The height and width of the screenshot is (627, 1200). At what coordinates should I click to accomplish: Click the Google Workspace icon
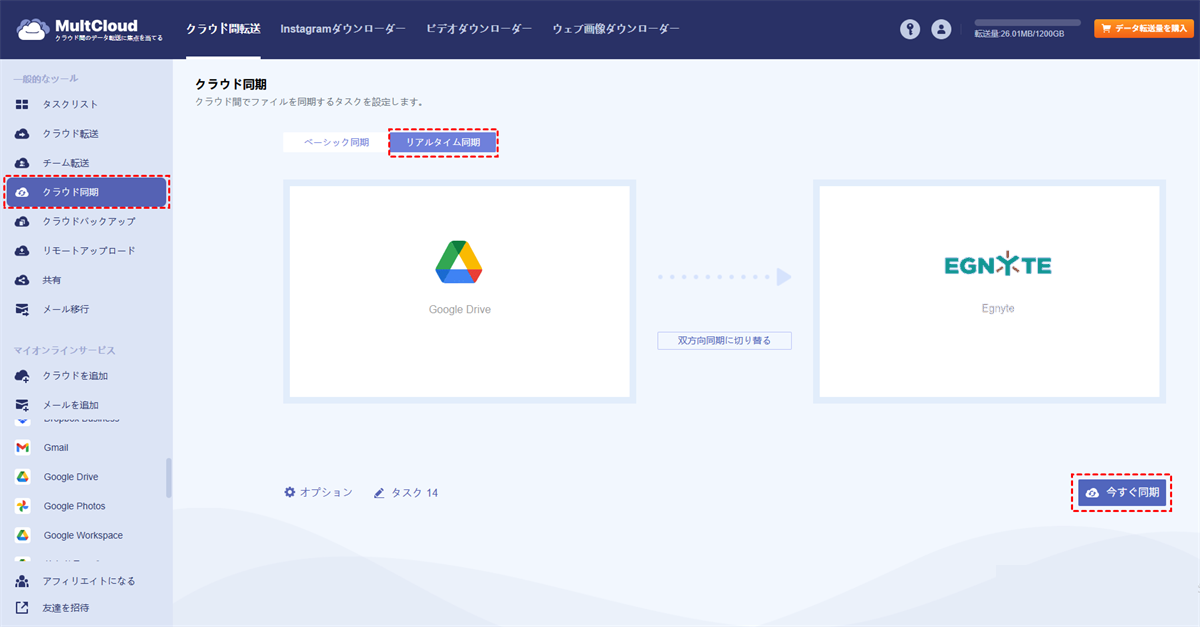click(22, 535)
